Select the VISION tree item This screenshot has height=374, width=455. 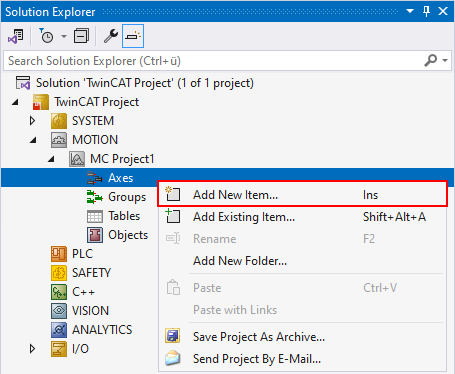pyautogui.click(x=90, y=311)
